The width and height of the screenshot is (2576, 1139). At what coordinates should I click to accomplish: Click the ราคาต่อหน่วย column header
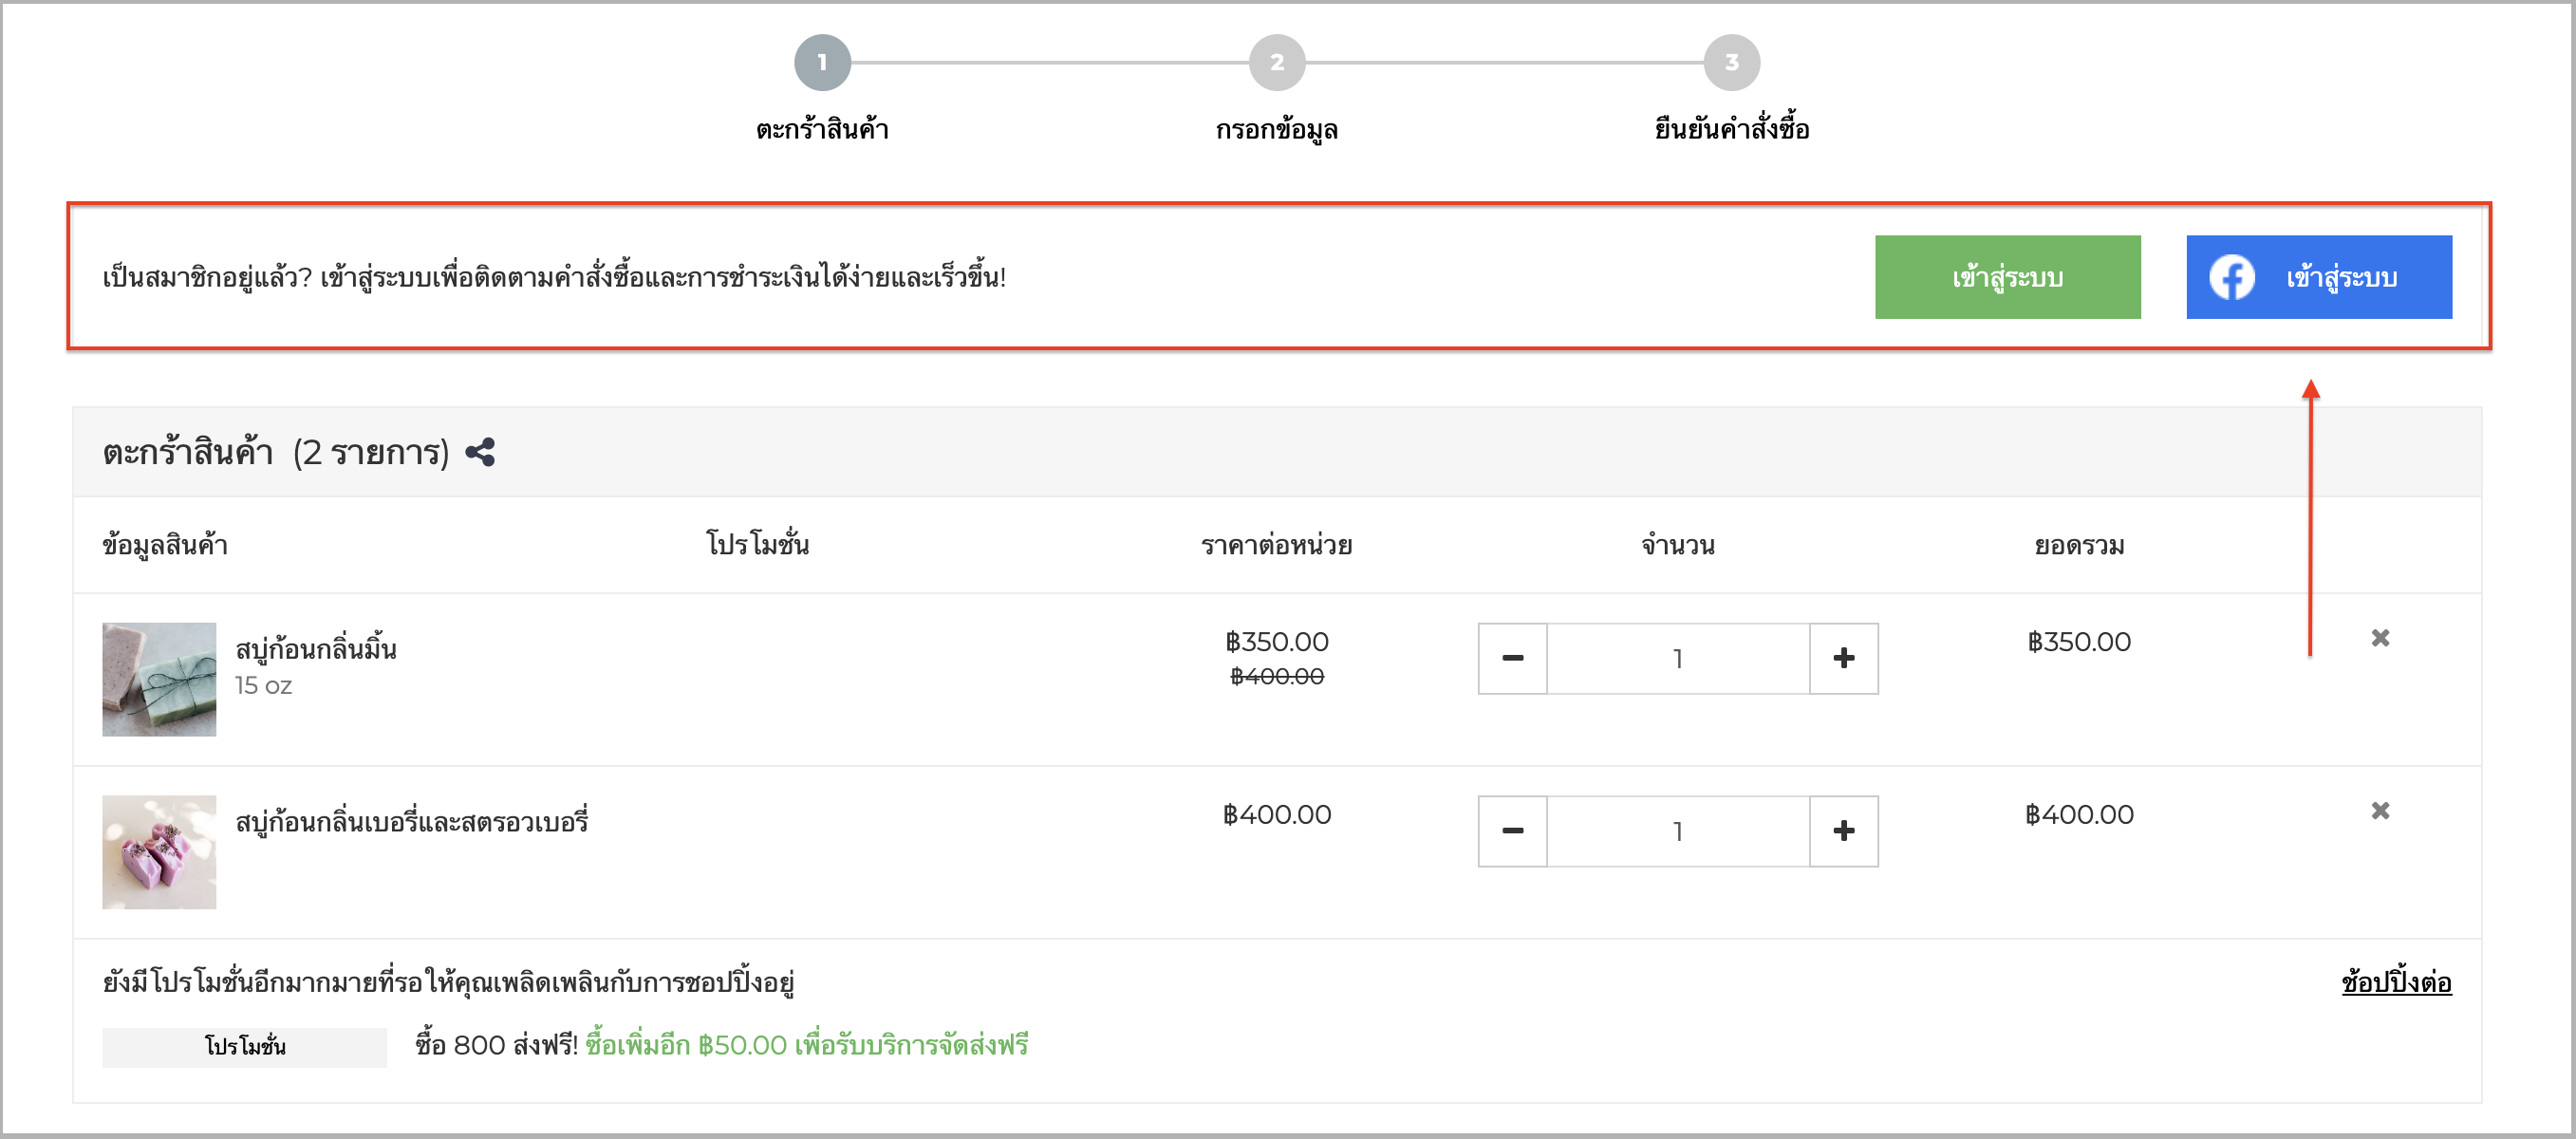(1277, 546)
